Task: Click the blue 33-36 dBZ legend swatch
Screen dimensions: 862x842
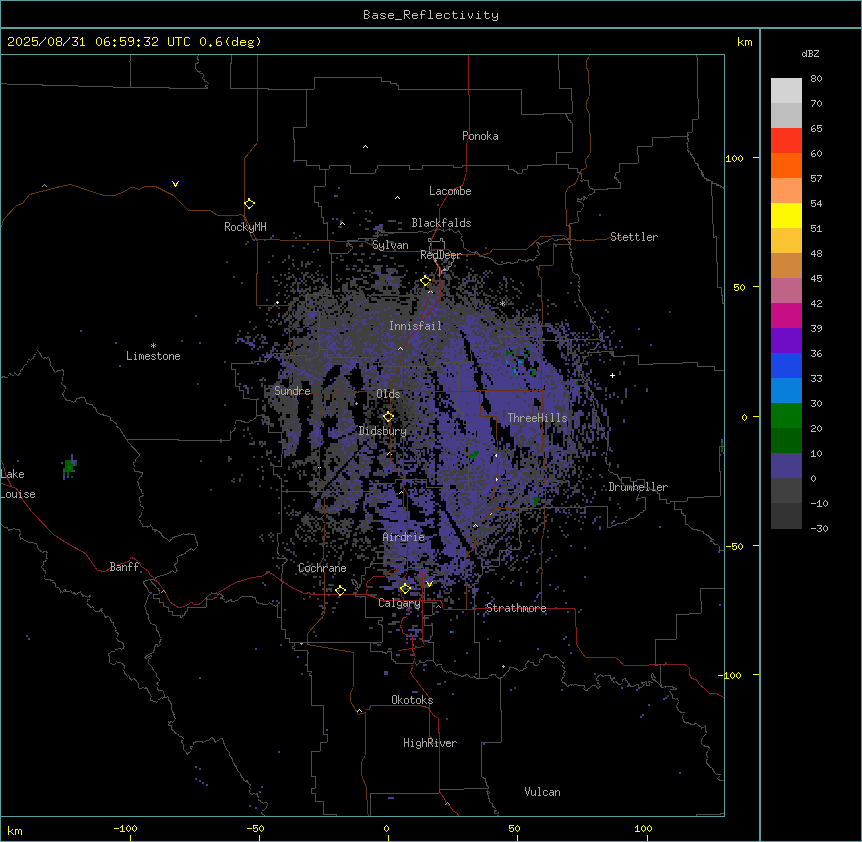Action: 786,365
